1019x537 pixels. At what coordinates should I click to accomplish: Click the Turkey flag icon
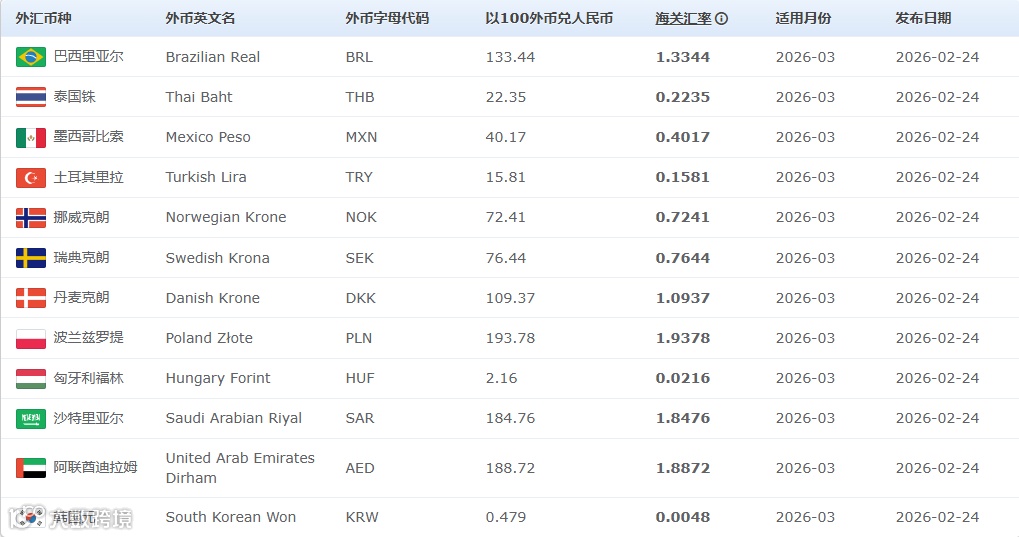point(31,177)
